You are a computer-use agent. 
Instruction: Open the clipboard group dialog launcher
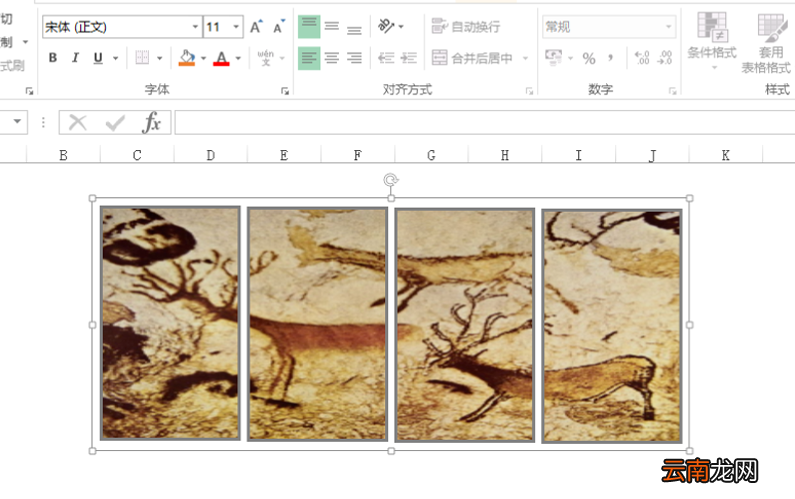click(x=29, y=91)
